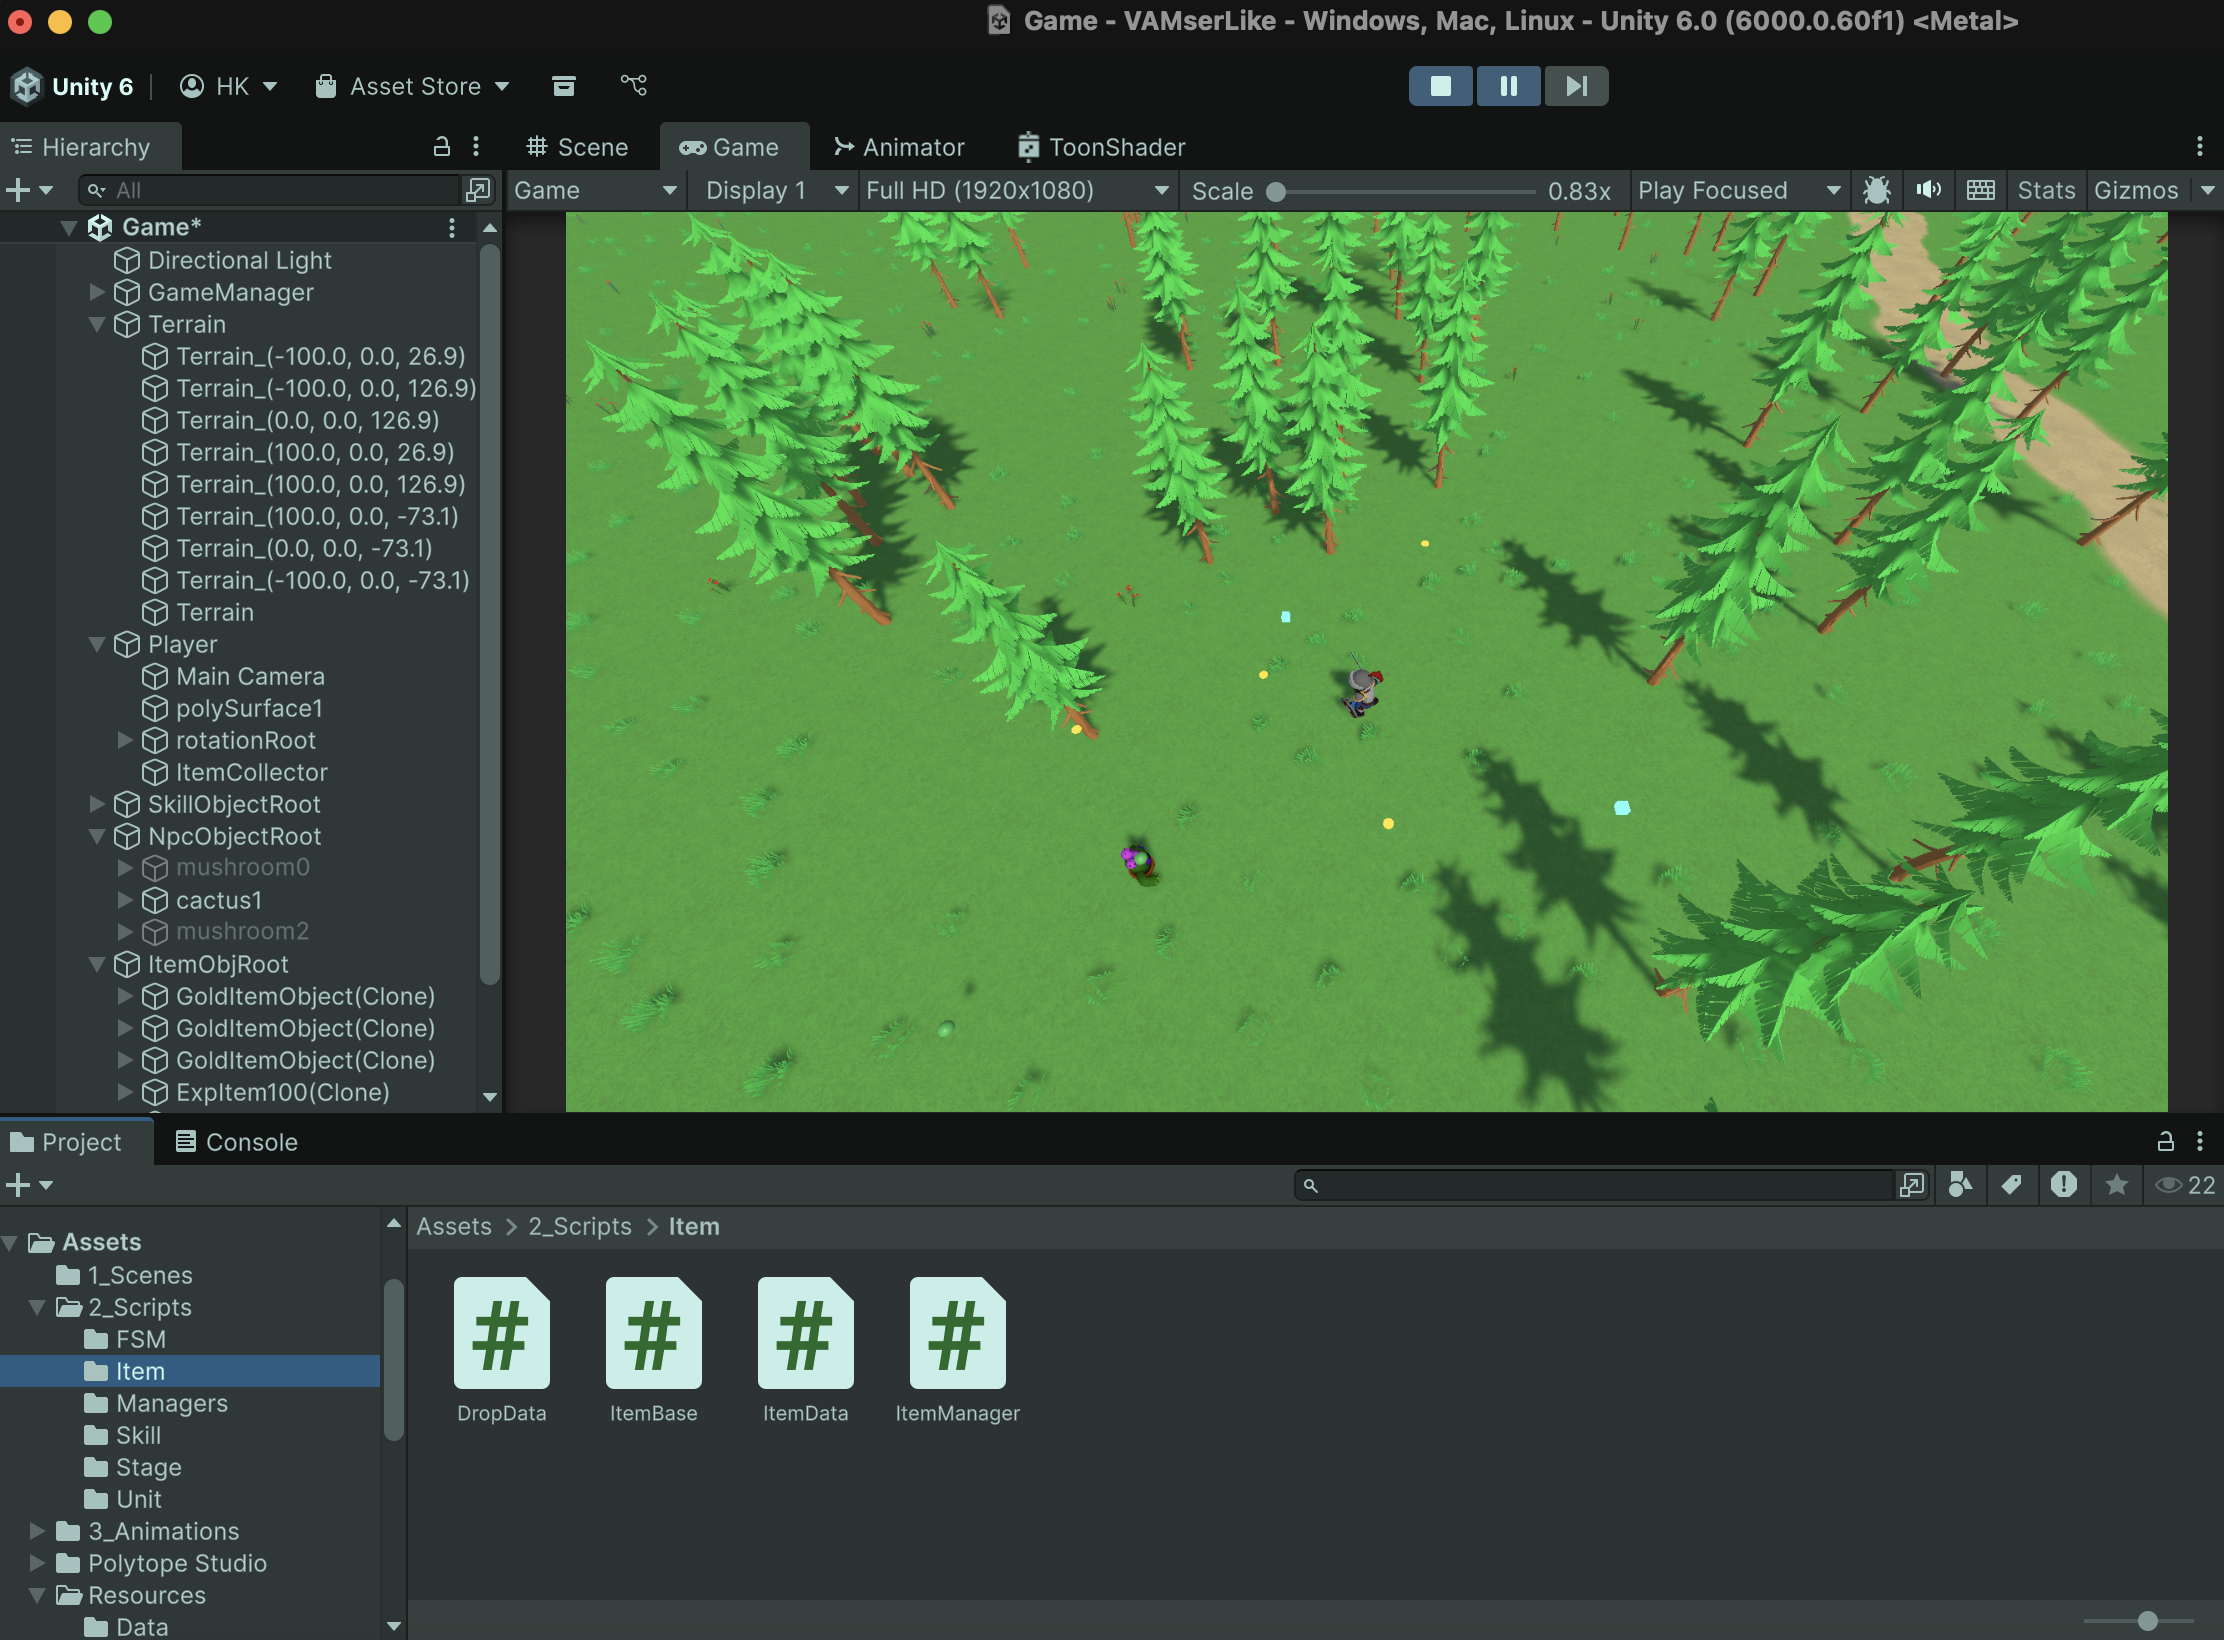2224x1640 pixels.
Task: Open the Undo History icon in the toolbar
Action: (564, 86)
